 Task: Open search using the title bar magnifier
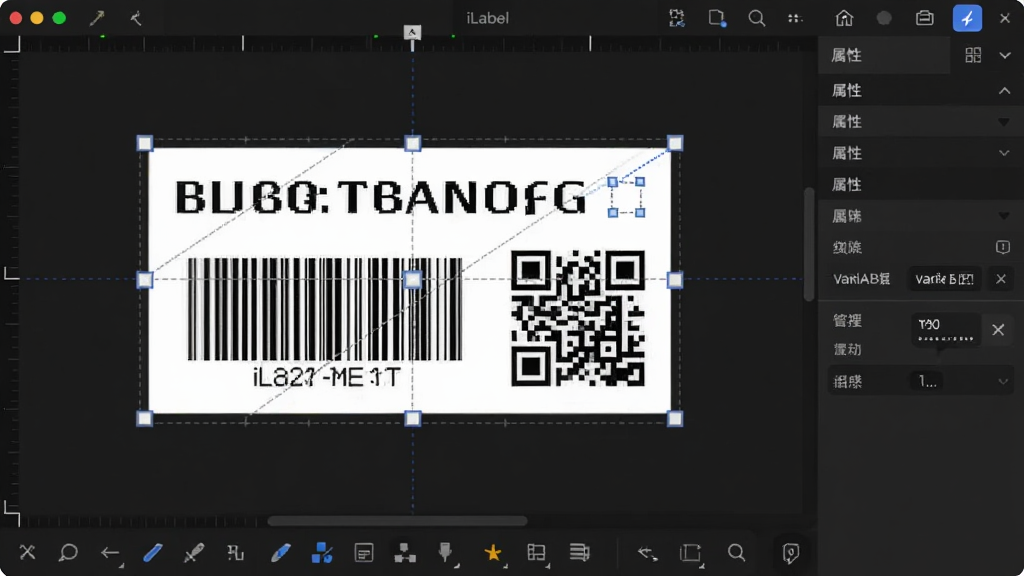[756, 18]
